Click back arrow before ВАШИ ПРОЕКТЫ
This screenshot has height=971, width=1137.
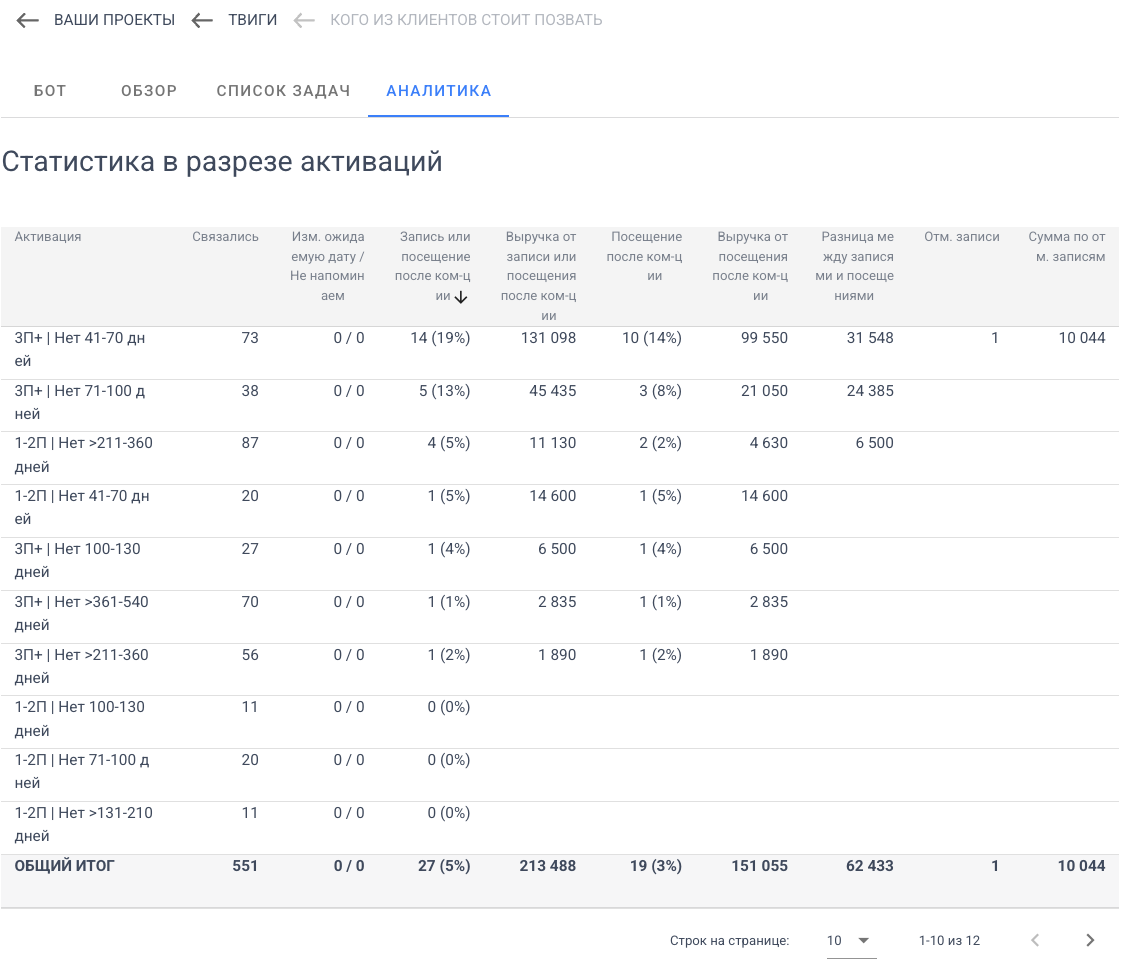point(28,20)
